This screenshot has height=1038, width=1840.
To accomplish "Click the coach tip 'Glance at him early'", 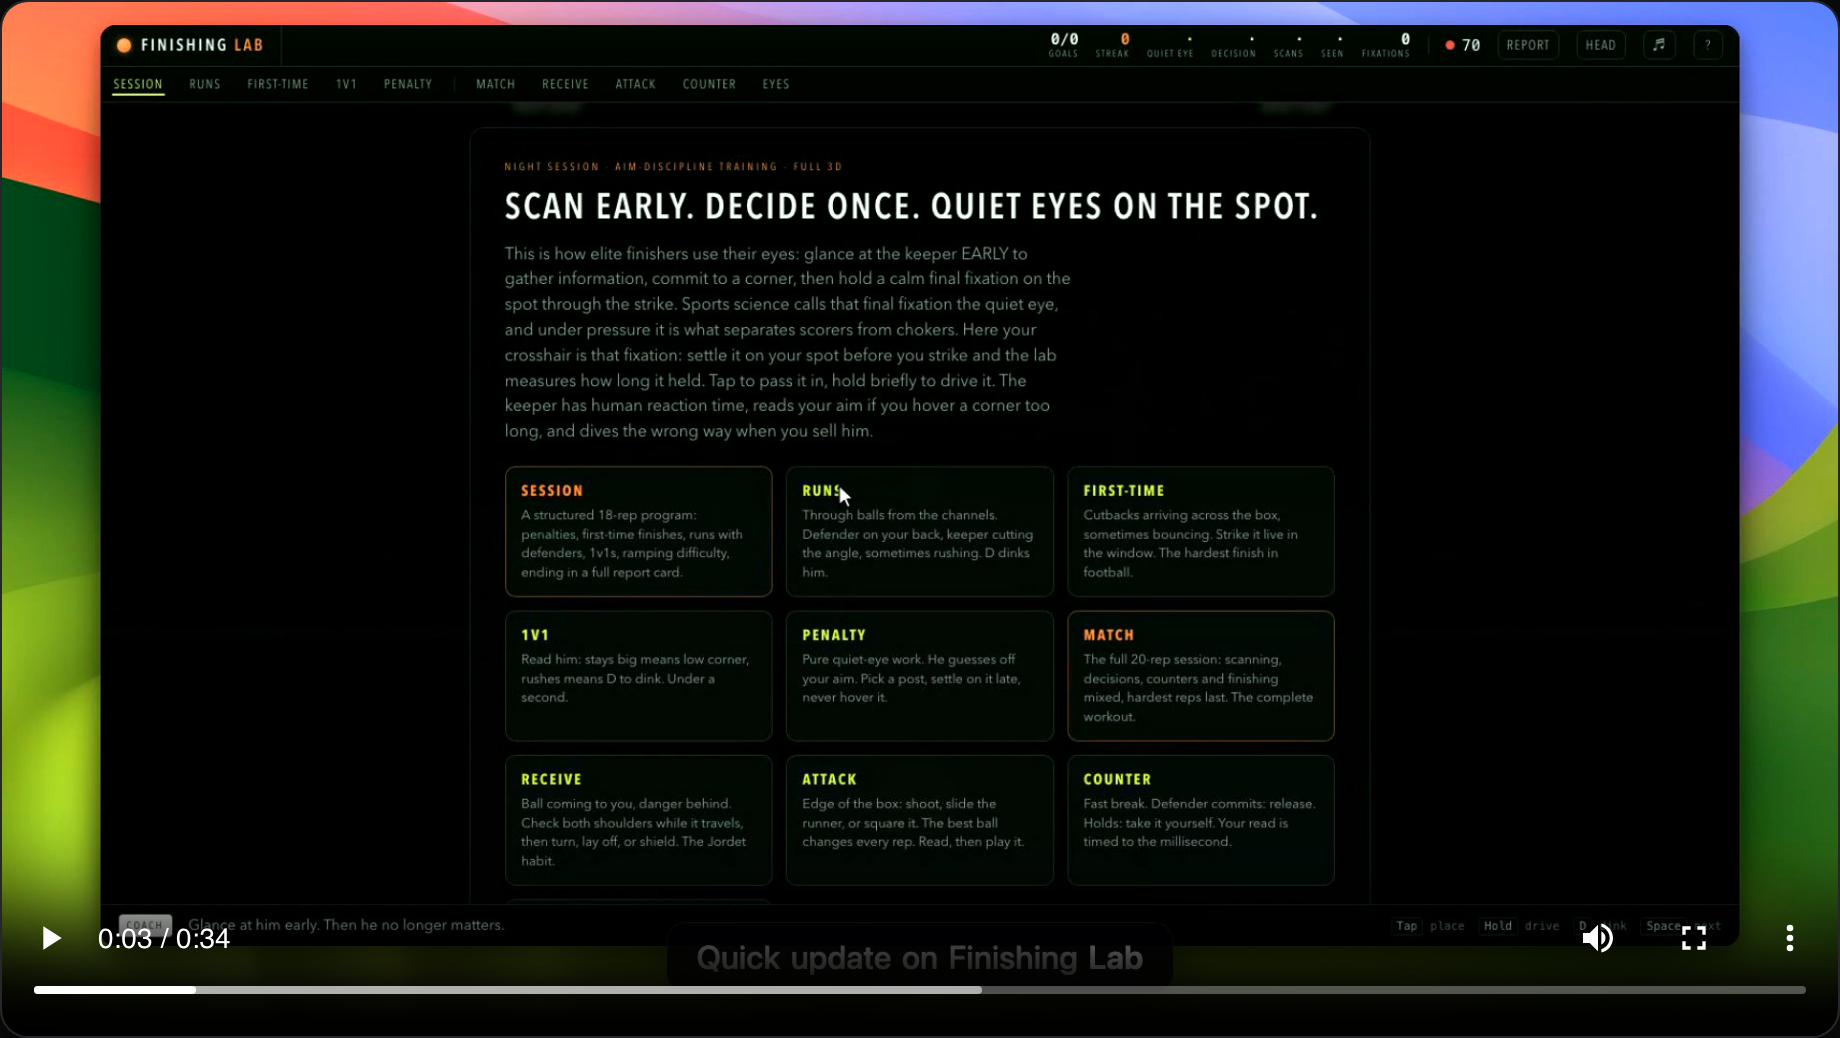I will tap(346, 925).
